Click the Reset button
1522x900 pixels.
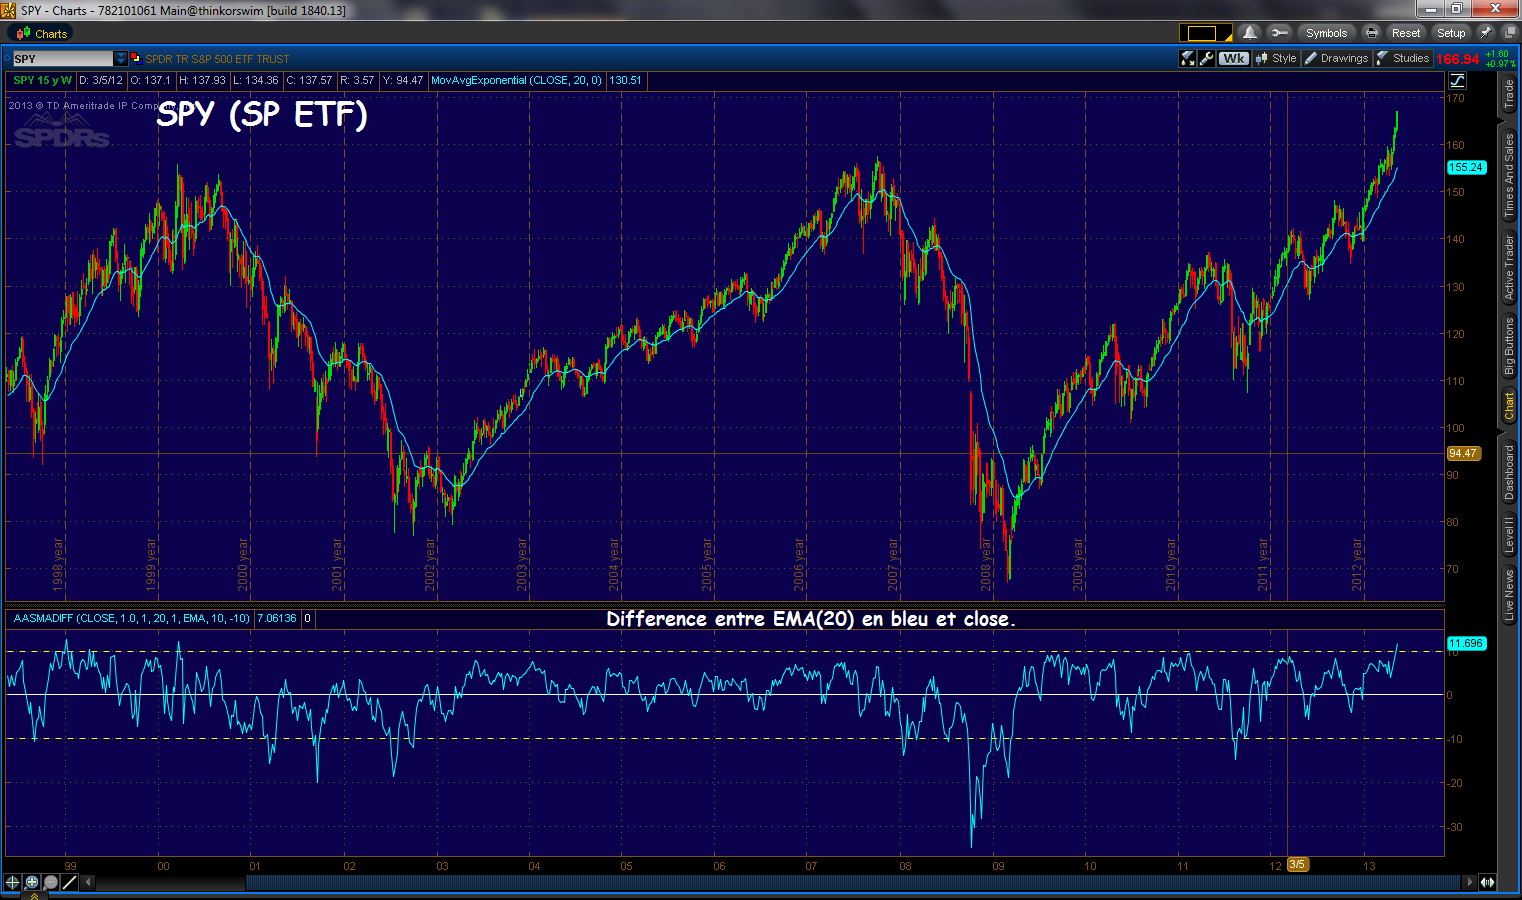(x=1406, y=33)
